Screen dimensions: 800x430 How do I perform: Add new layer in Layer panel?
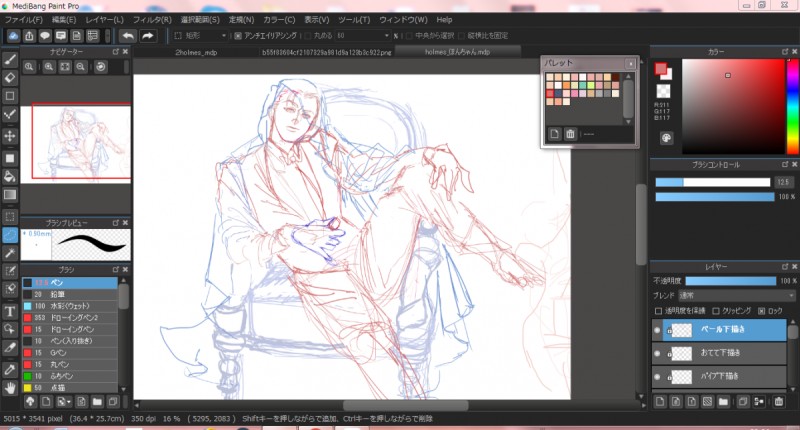[660, 401]
